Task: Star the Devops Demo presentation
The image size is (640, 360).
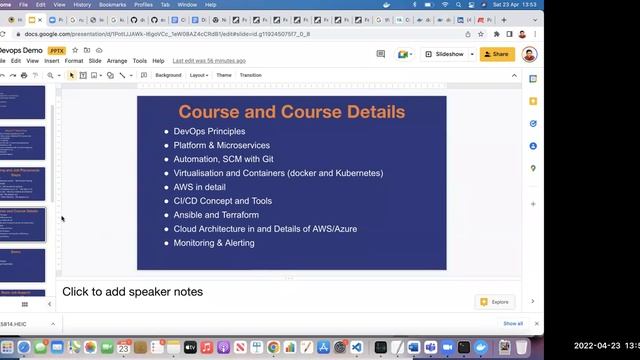Action: 75,50
